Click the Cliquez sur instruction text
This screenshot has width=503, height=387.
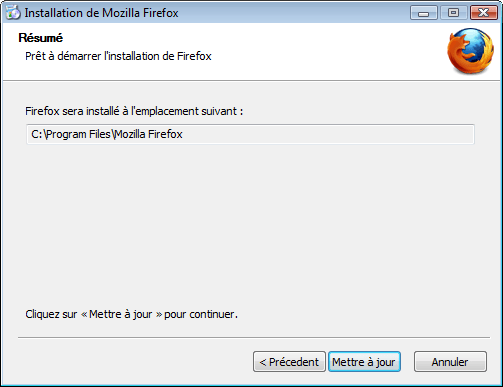131,314
